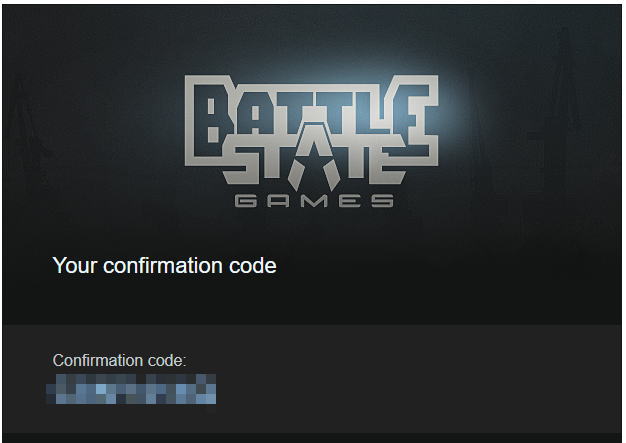Click the Your confirmation code heading

coord(164,266)
